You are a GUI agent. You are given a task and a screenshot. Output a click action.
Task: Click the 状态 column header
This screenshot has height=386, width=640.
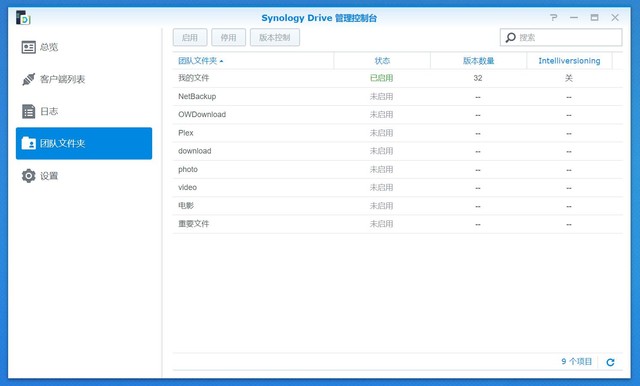(382, 61)
